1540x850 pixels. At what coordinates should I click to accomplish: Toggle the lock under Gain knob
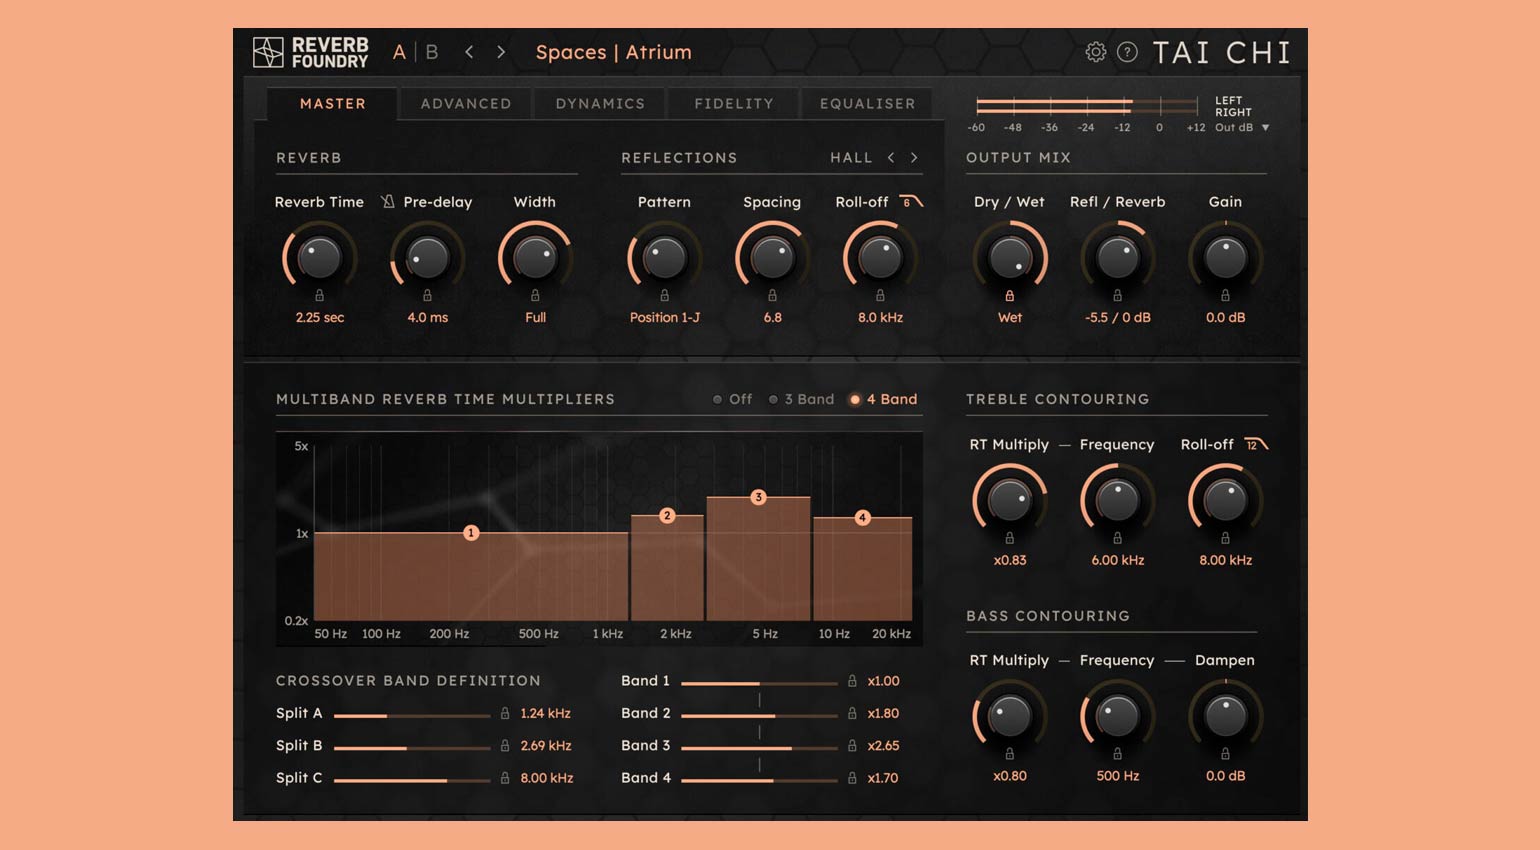coord(1225,295)
